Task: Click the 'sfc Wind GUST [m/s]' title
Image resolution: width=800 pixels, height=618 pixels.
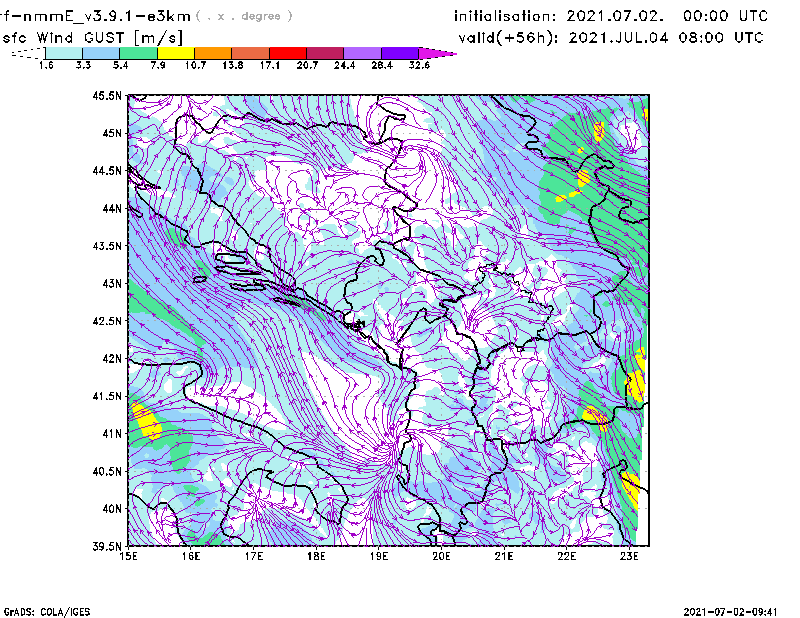Action: point(92,38)
